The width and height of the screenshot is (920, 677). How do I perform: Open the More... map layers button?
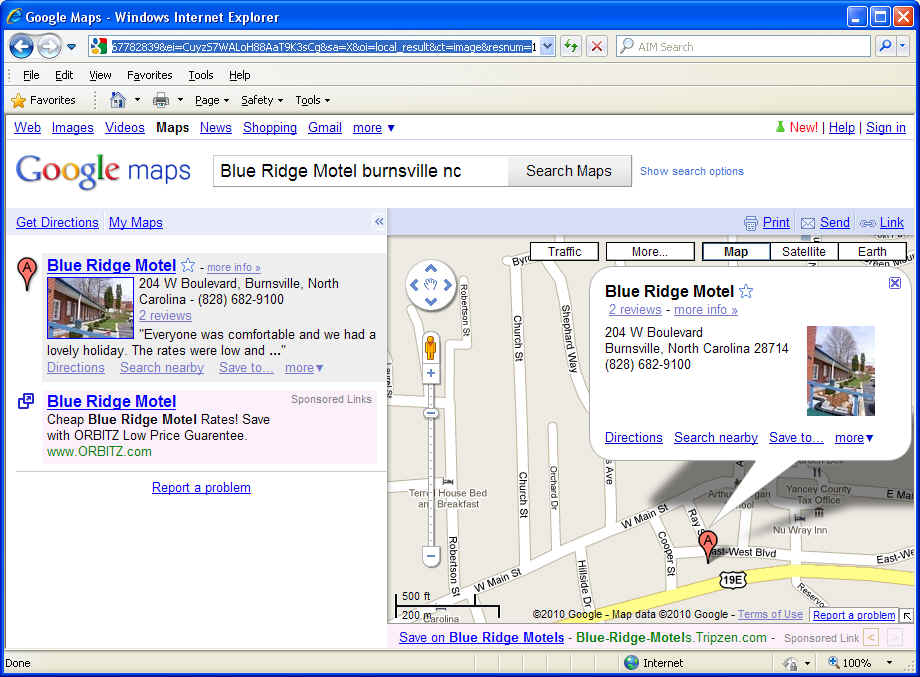pos(650,252)
